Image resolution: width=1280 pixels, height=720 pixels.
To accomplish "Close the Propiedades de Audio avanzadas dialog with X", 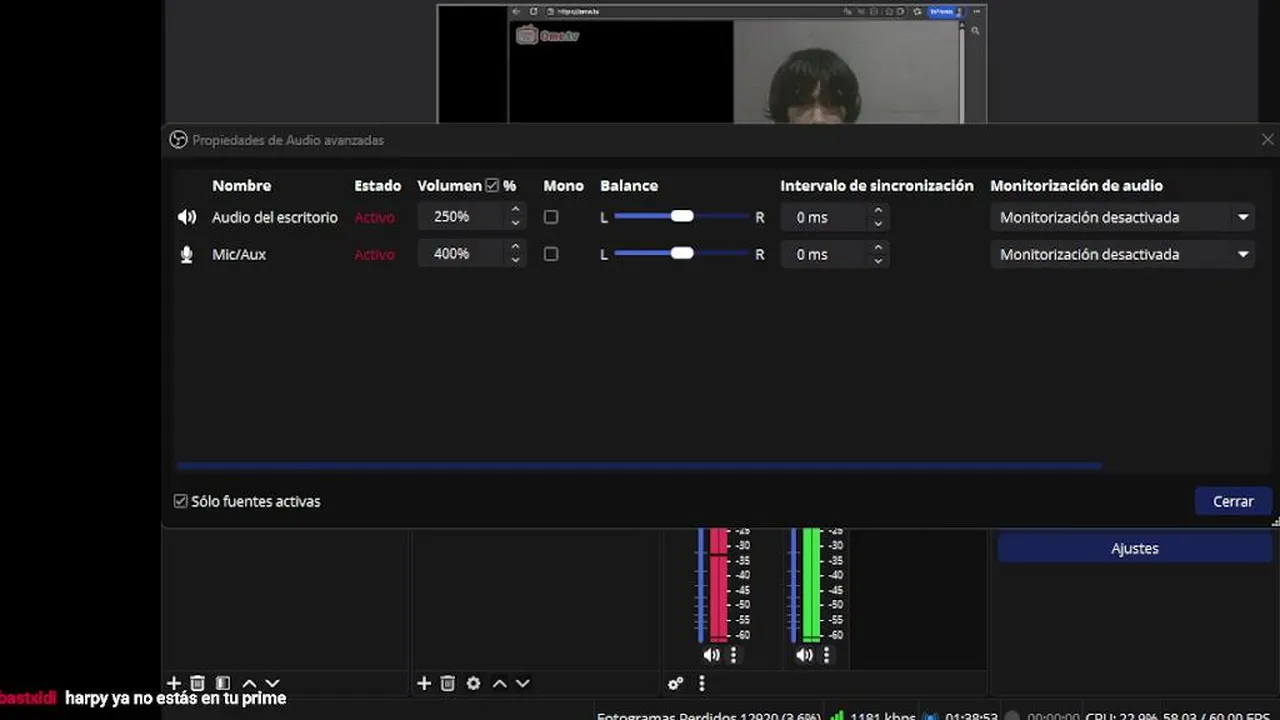I will 1267,140.
